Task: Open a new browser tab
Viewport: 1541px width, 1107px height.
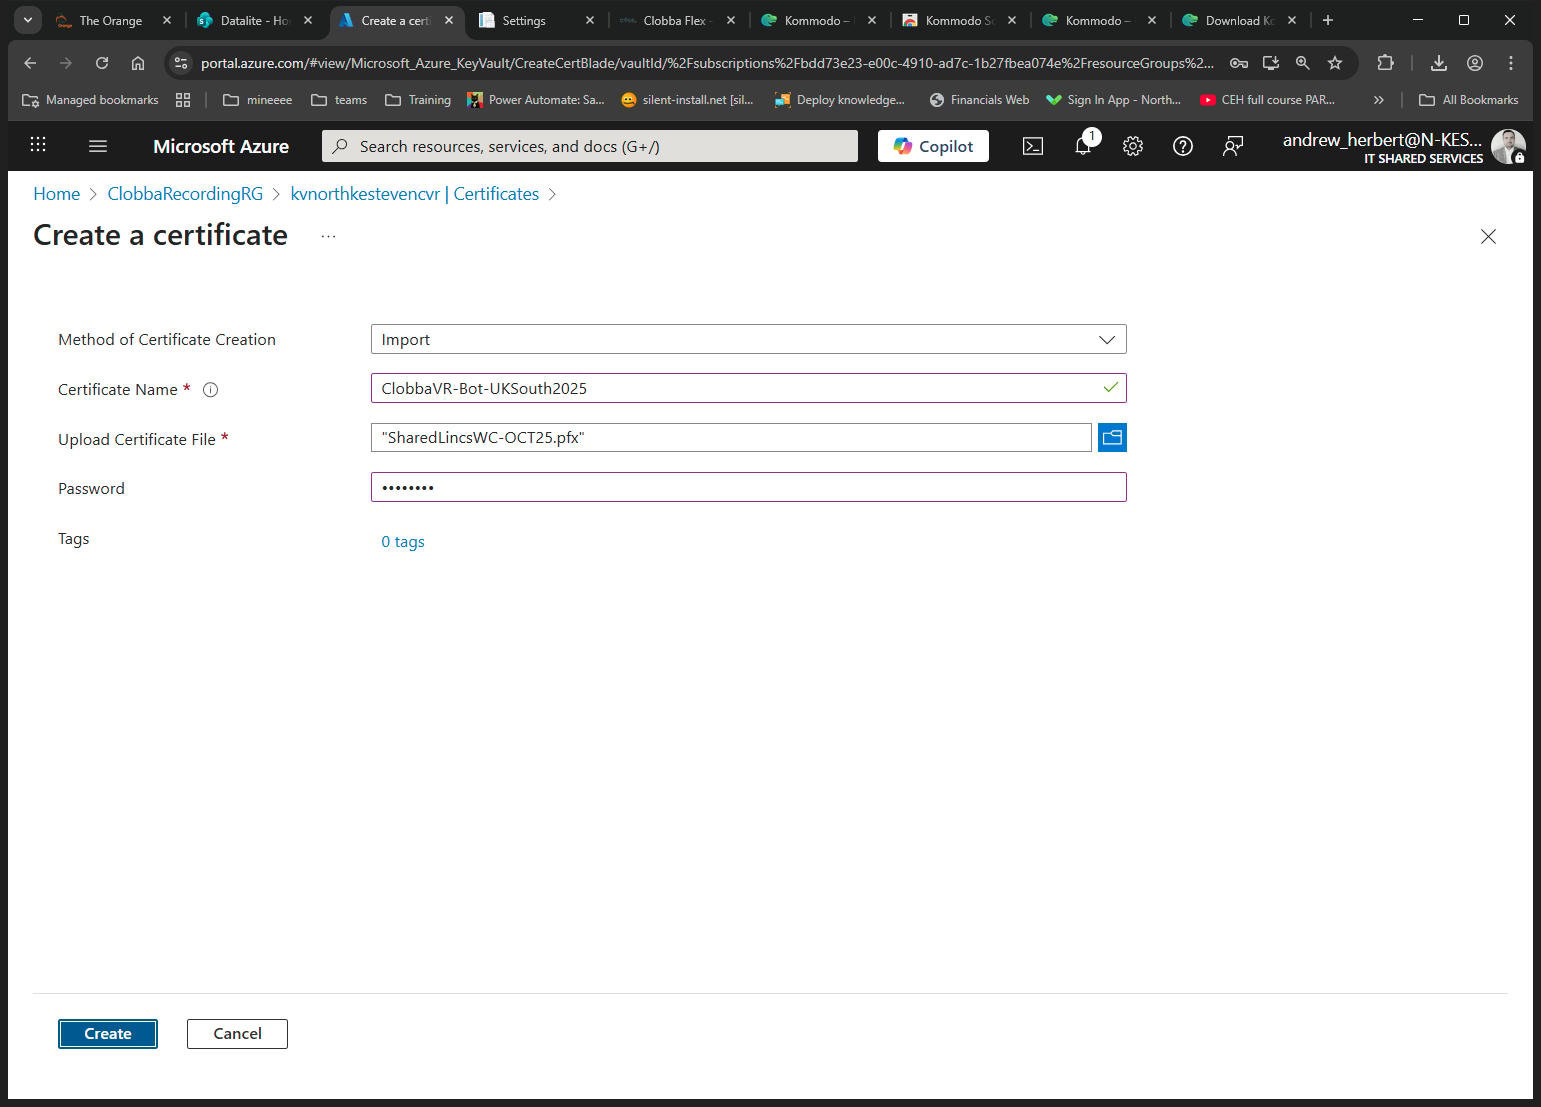Action: coord(1328,20)
